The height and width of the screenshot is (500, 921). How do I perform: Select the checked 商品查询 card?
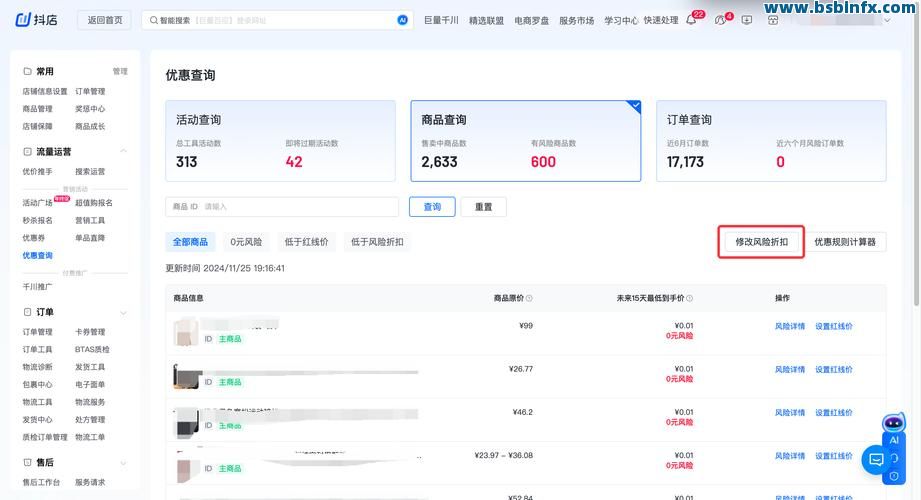point(525,141)
